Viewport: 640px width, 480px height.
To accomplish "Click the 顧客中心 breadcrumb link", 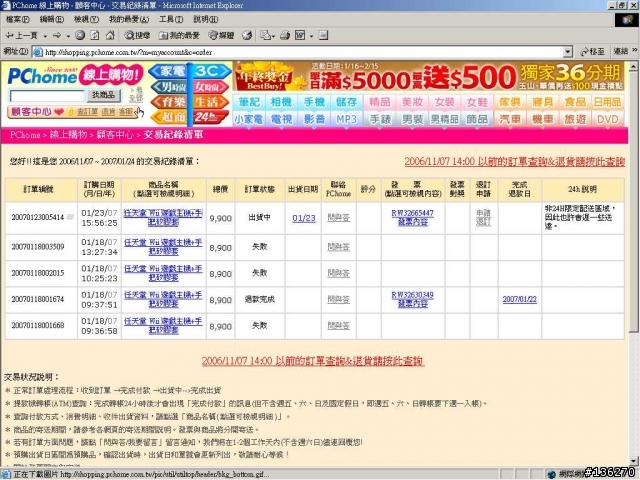I will coord(115,135).
